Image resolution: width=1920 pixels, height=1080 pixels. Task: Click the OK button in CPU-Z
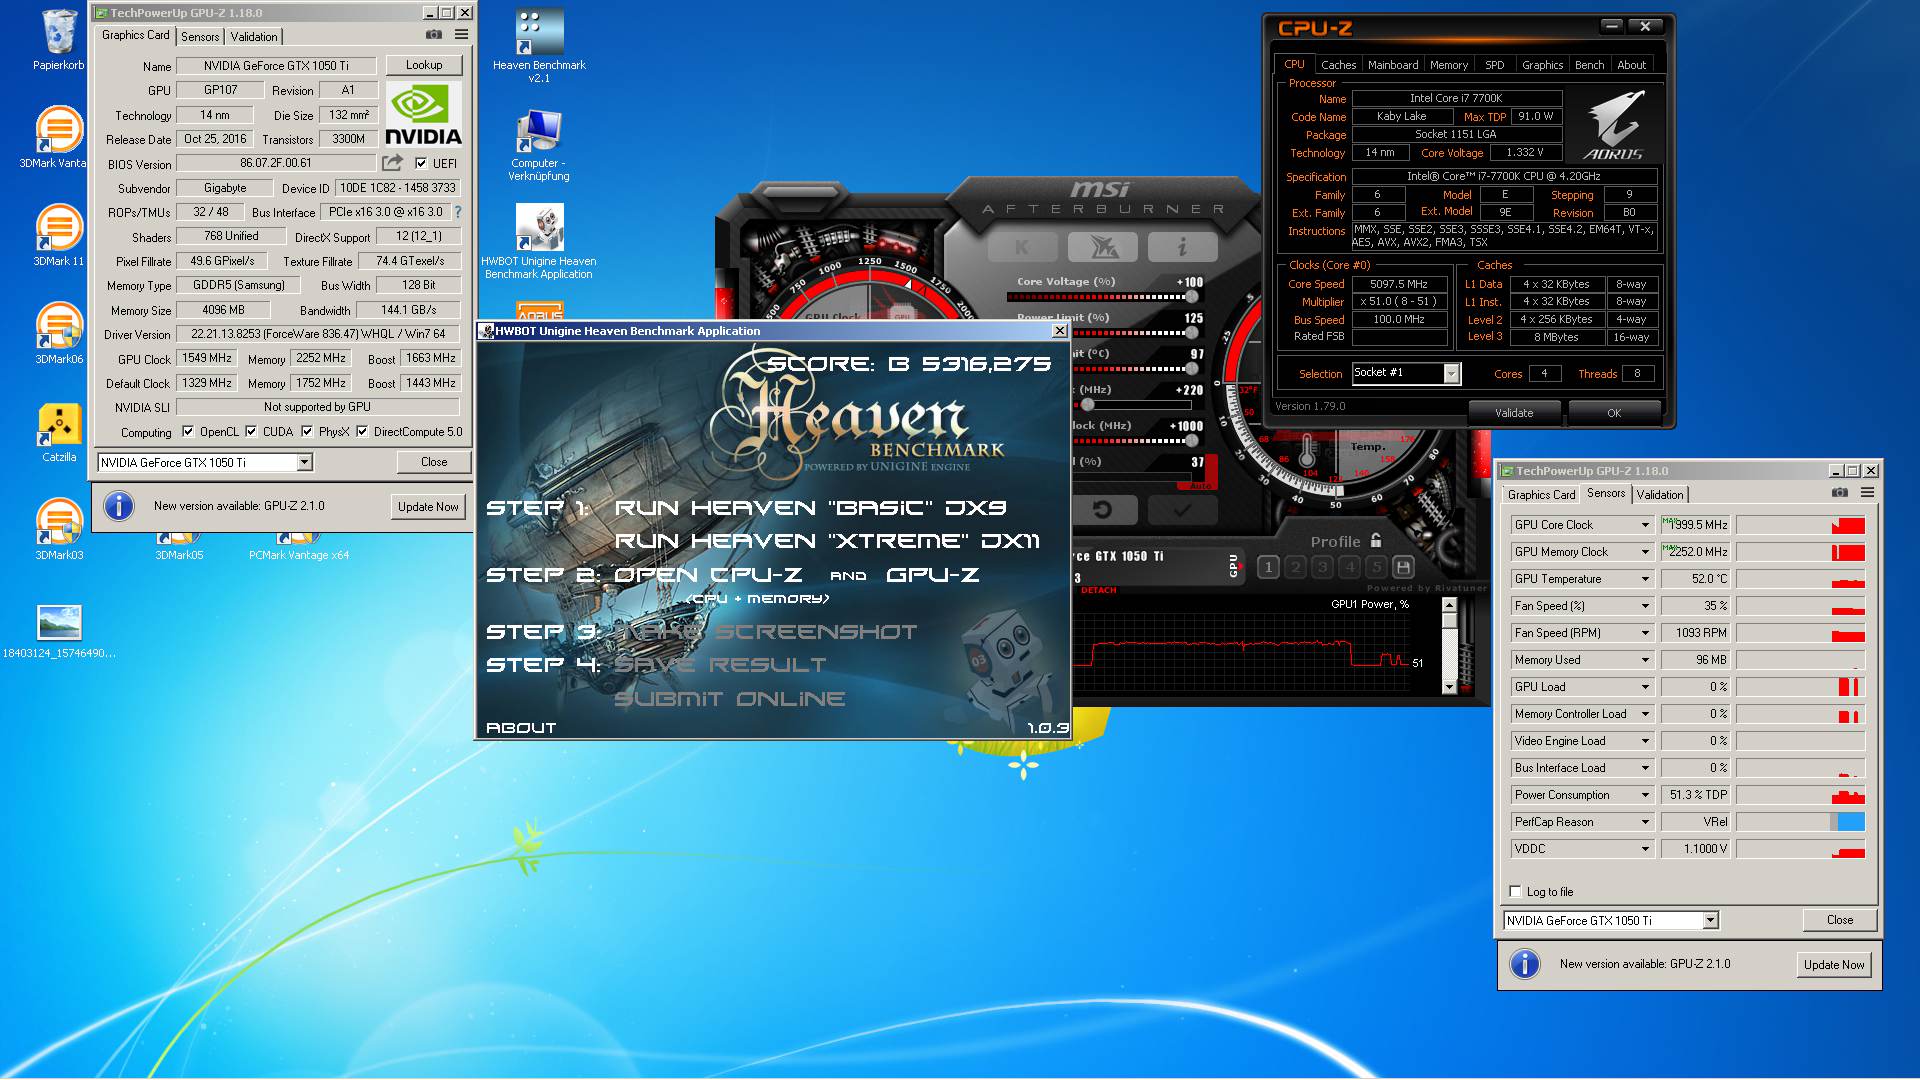click(x=1614, y=412)
